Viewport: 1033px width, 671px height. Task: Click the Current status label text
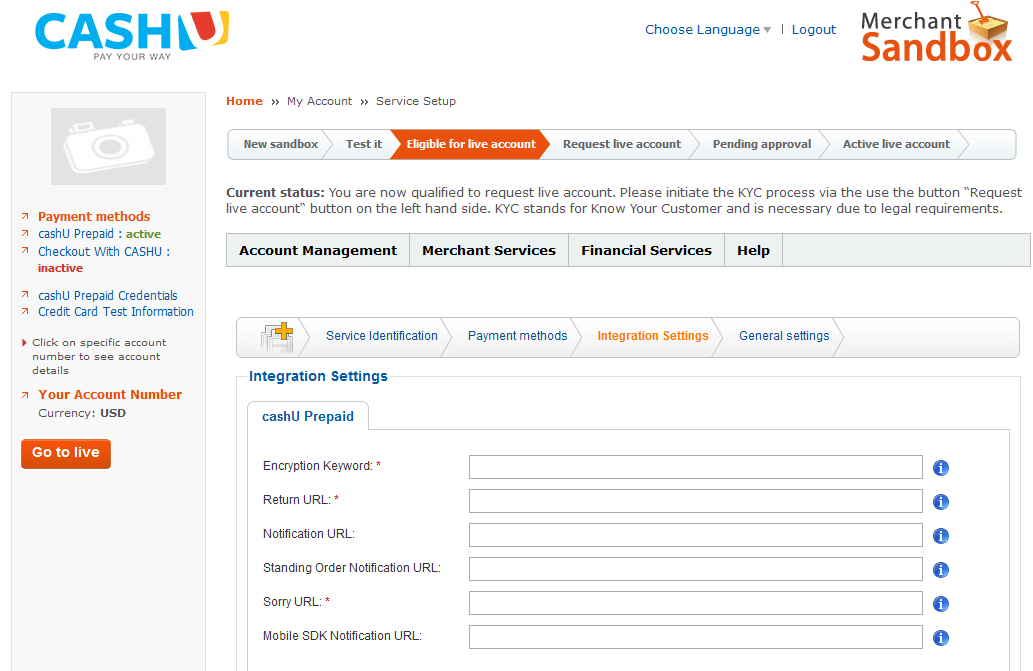(275, 192)
